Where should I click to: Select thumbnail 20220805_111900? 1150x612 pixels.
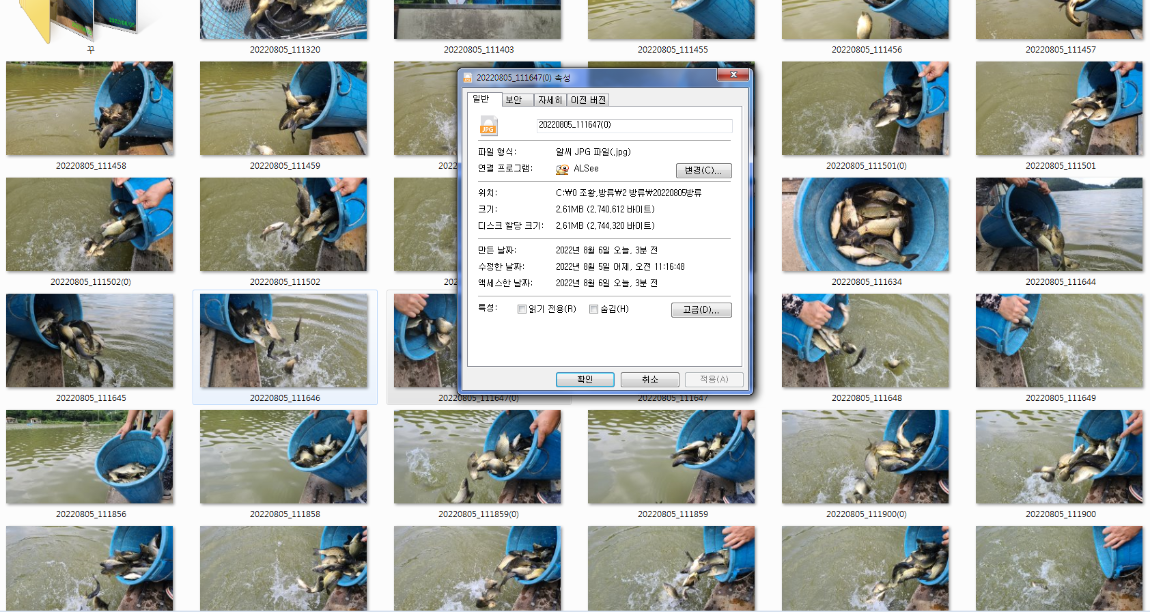pyautogui.click(x=1059, y=456)
